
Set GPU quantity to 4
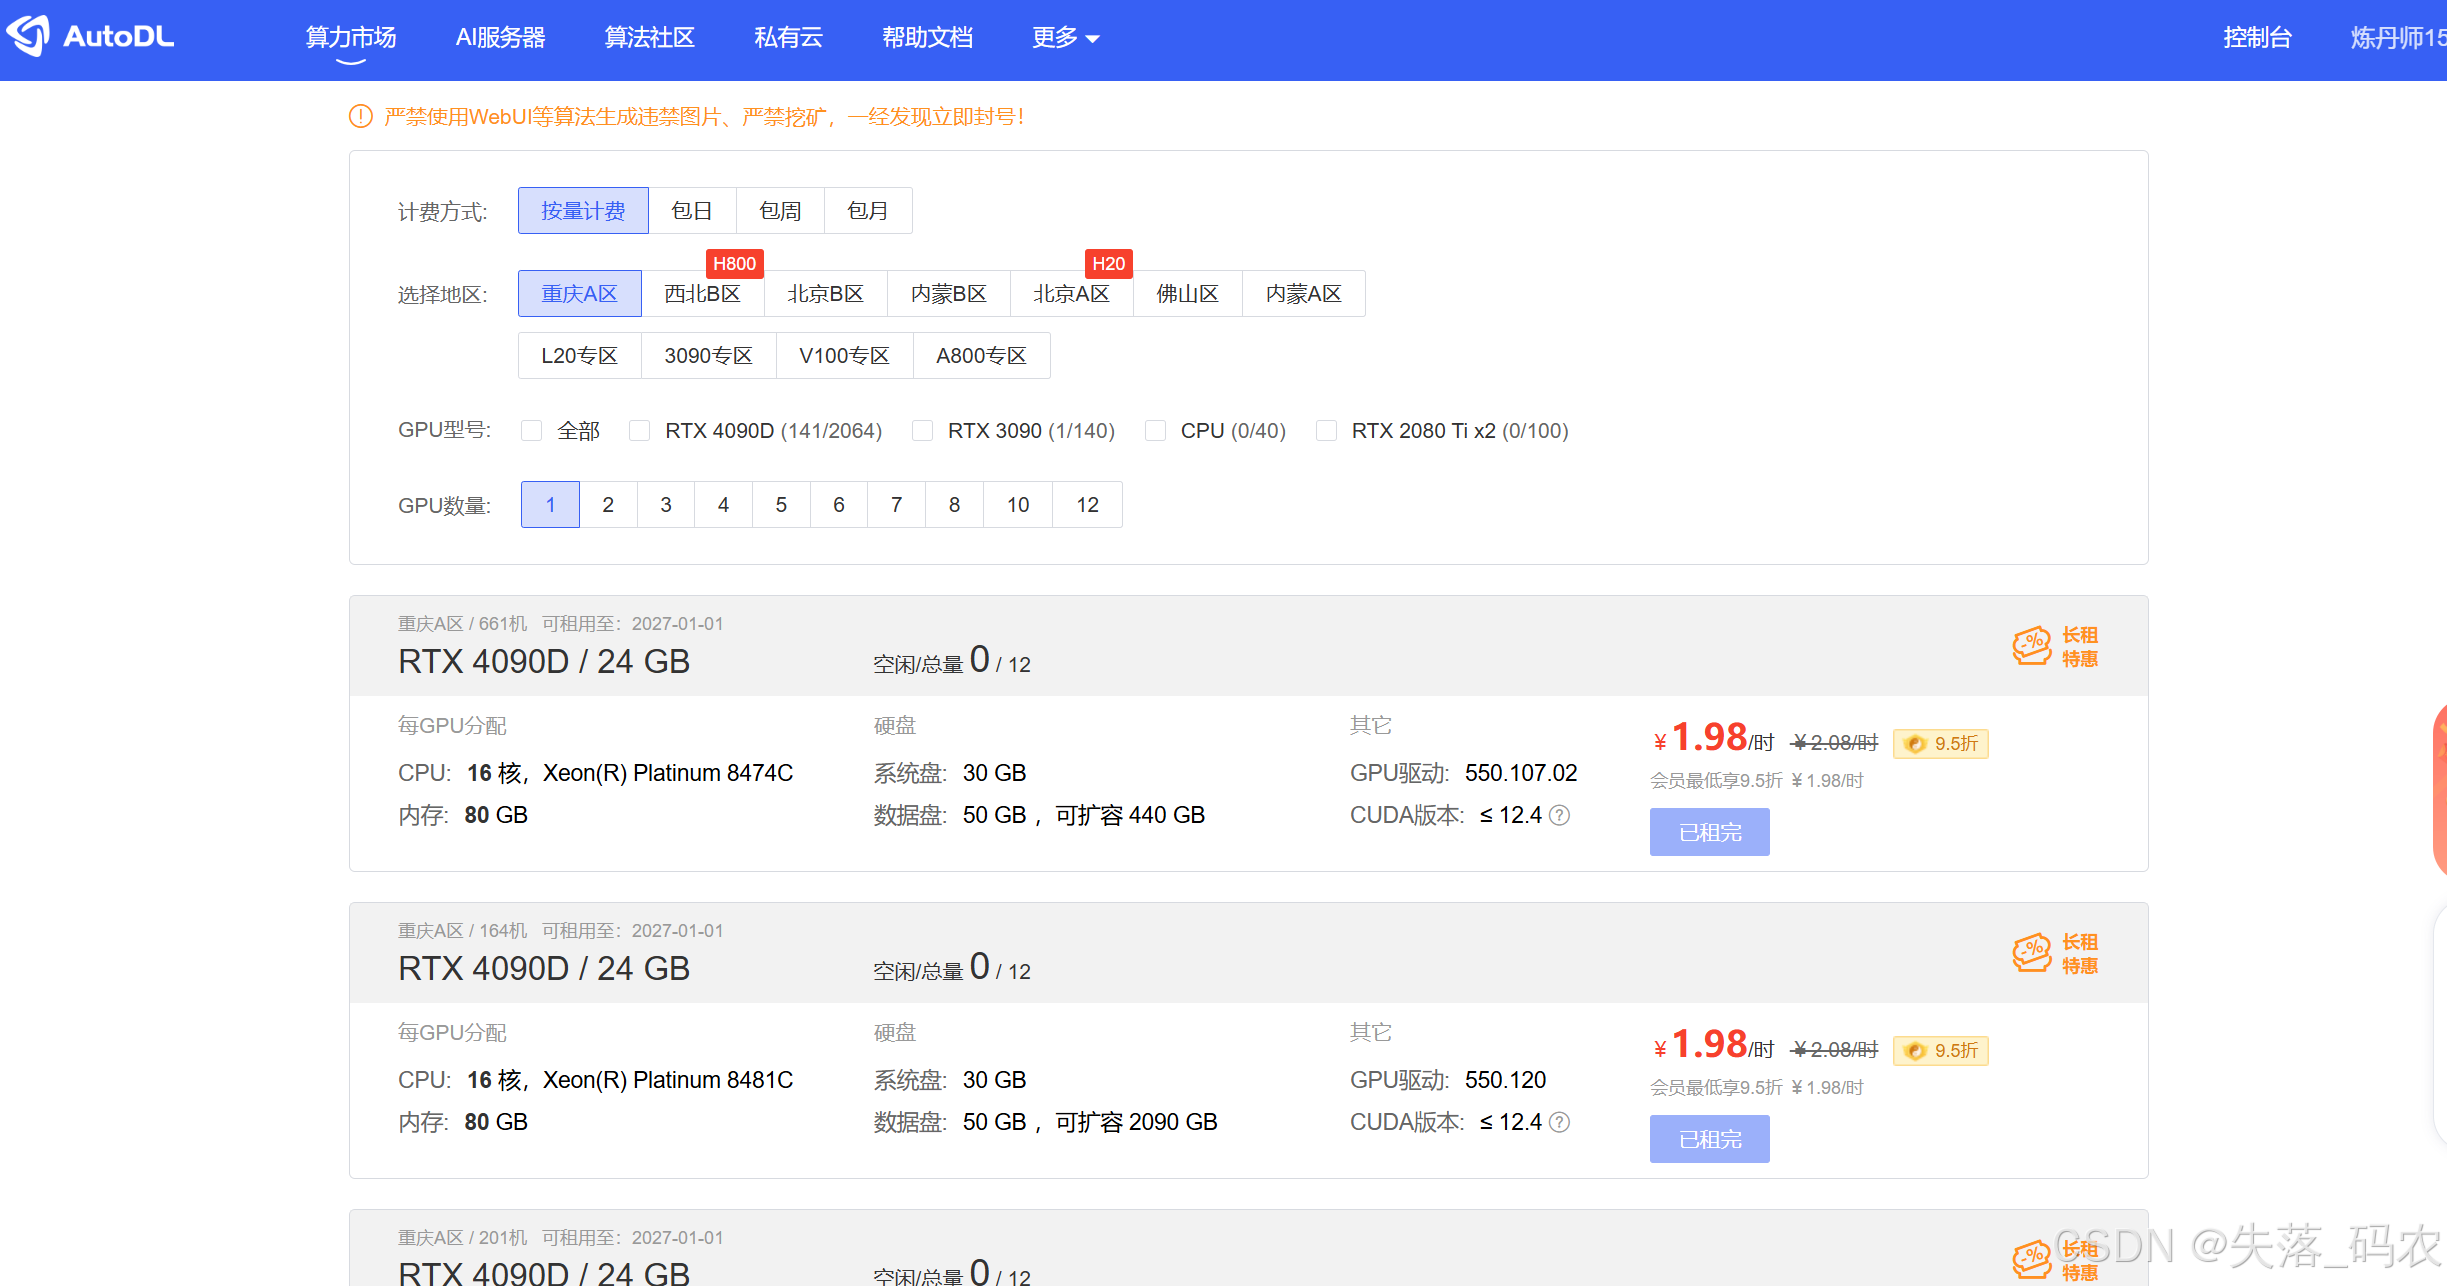pos(723,505)
